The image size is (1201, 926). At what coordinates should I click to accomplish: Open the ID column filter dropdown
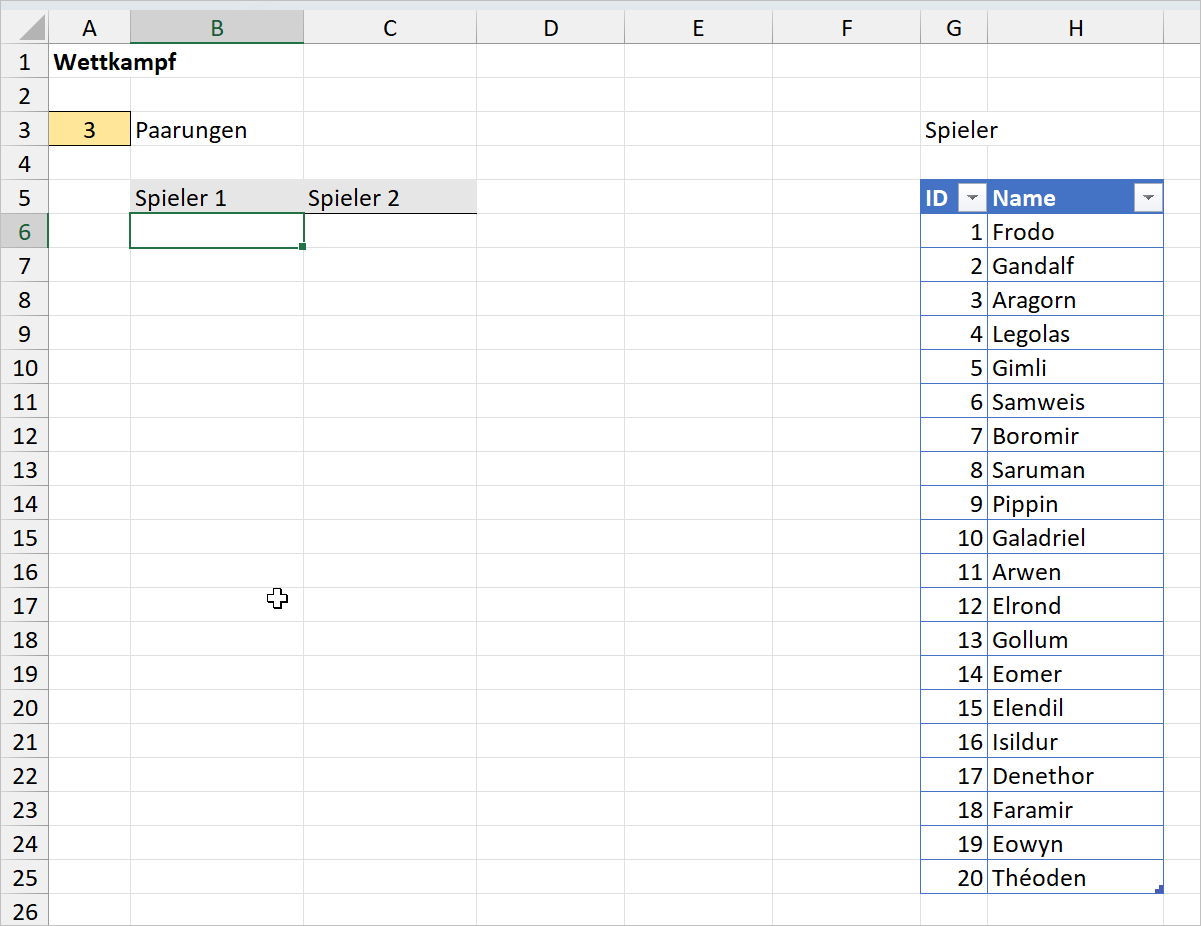pyautogui.click(x=971, y=198)
